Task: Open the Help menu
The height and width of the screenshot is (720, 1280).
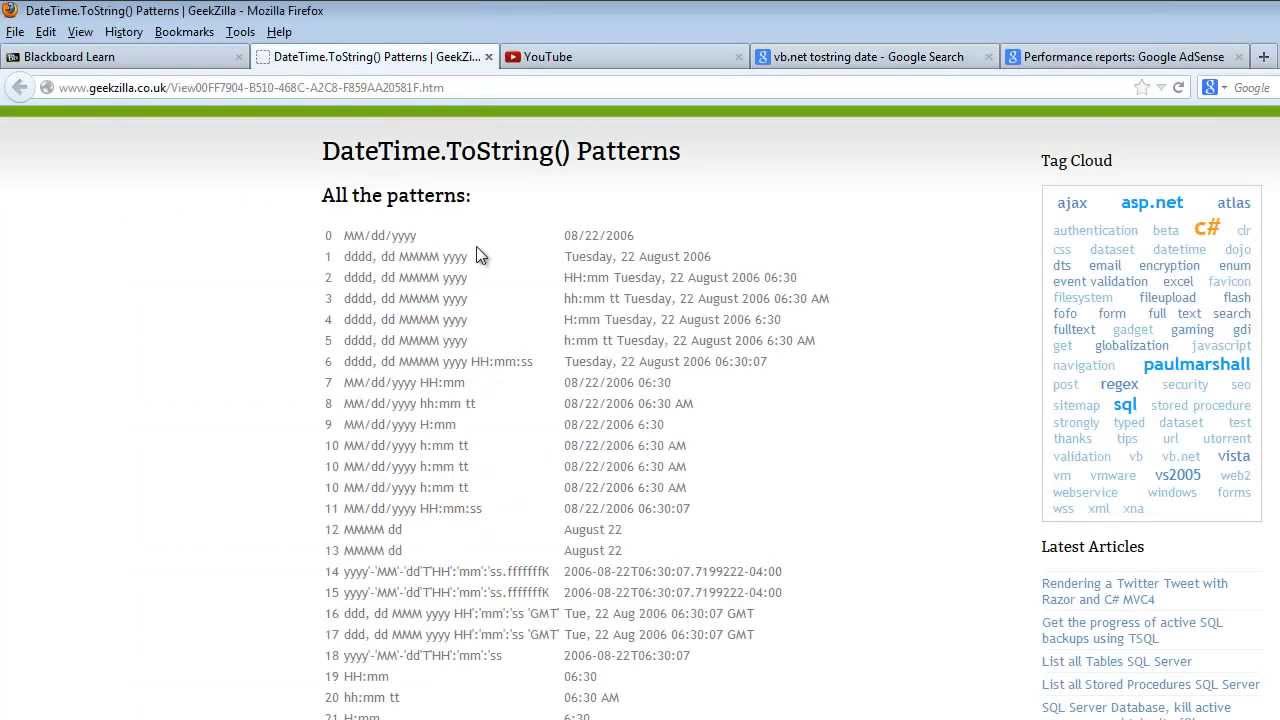Action: click(x=279, y=32)
